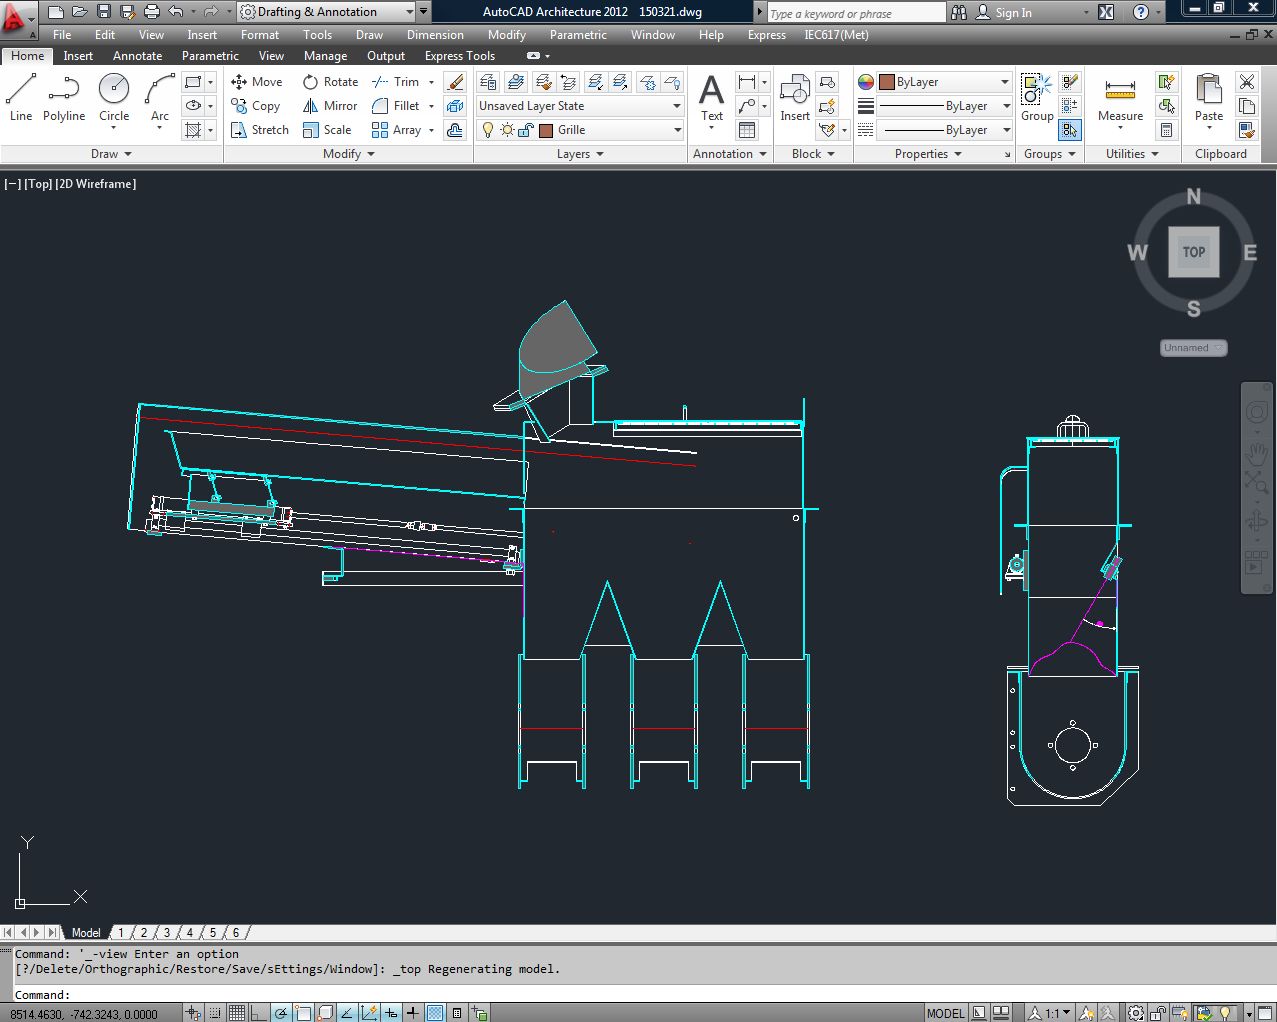Expand the Modify panel

(349, 154)
